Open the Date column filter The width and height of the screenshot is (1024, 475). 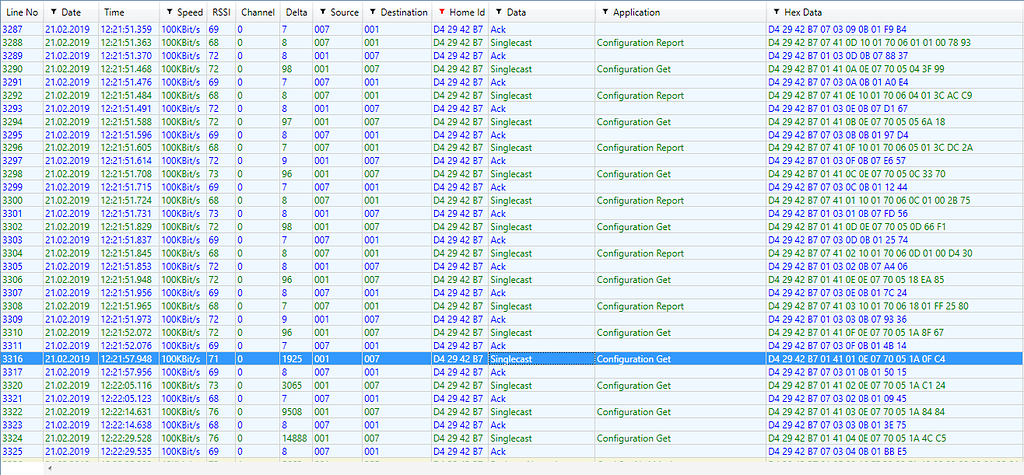[x=54, y=12]
